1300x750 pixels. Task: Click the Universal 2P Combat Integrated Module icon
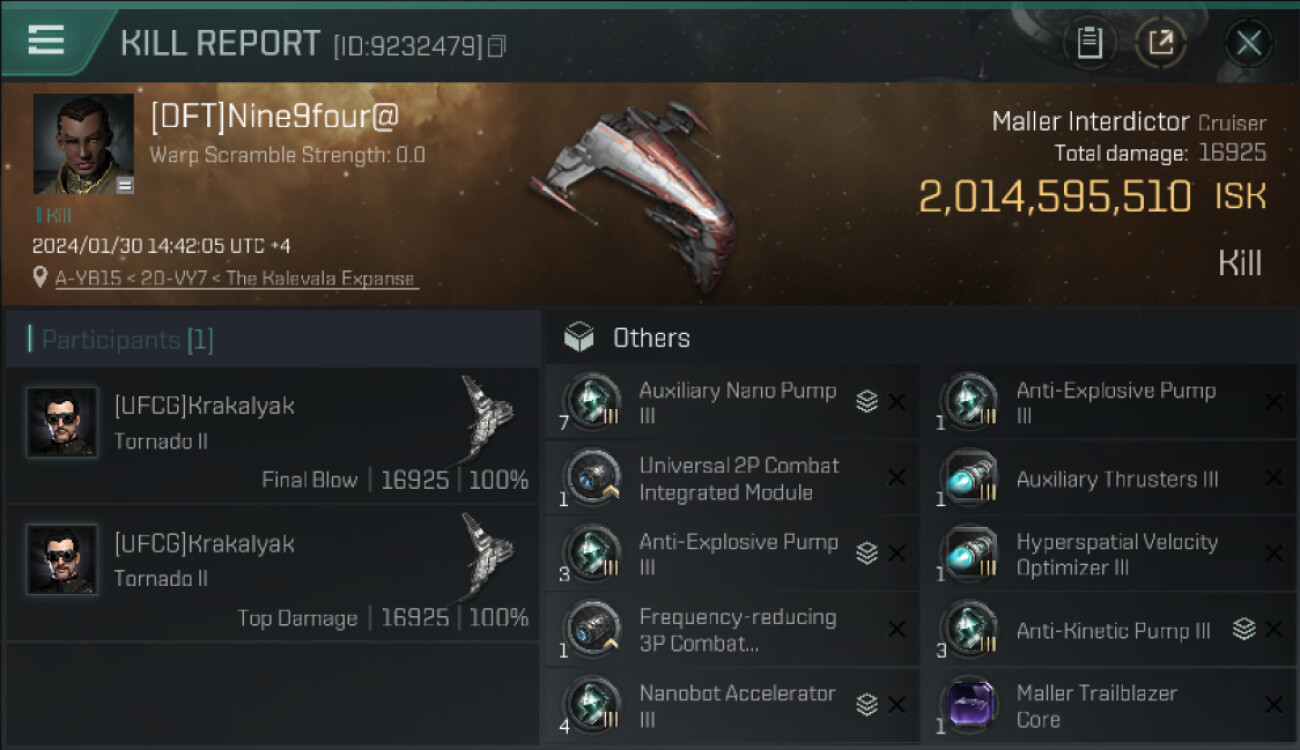[x=592, y=479]
